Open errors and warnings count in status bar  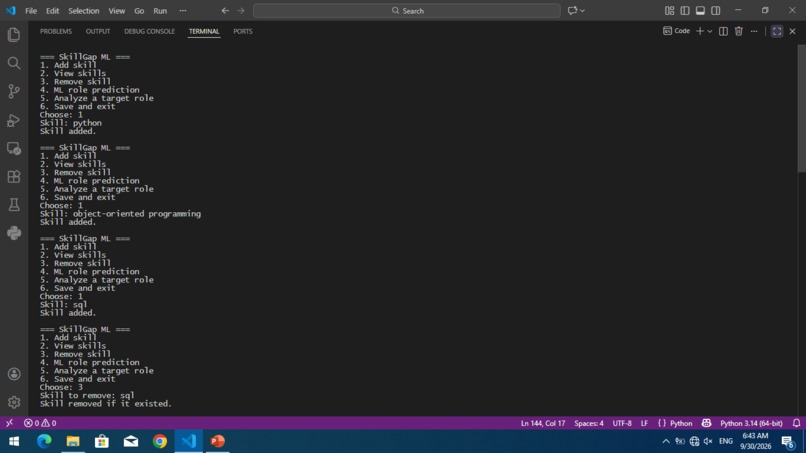(x=40, y=423)
